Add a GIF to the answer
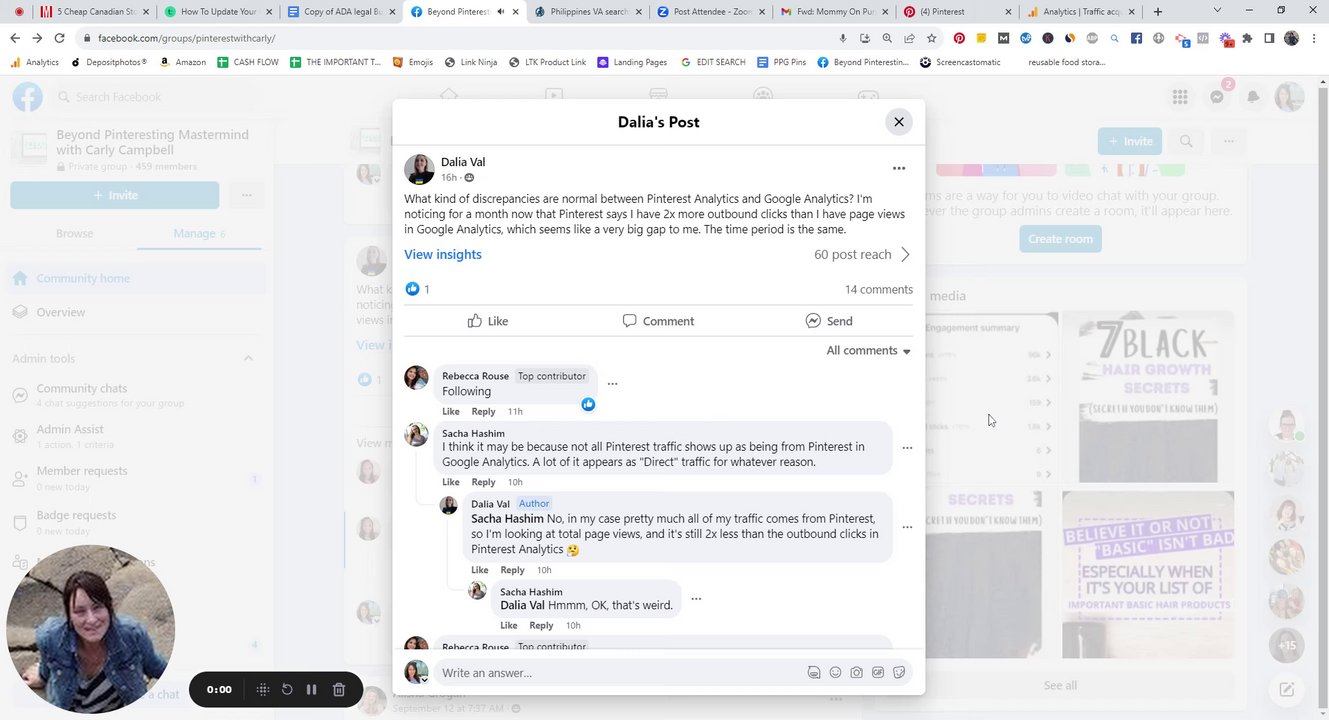 click(877, 673)
